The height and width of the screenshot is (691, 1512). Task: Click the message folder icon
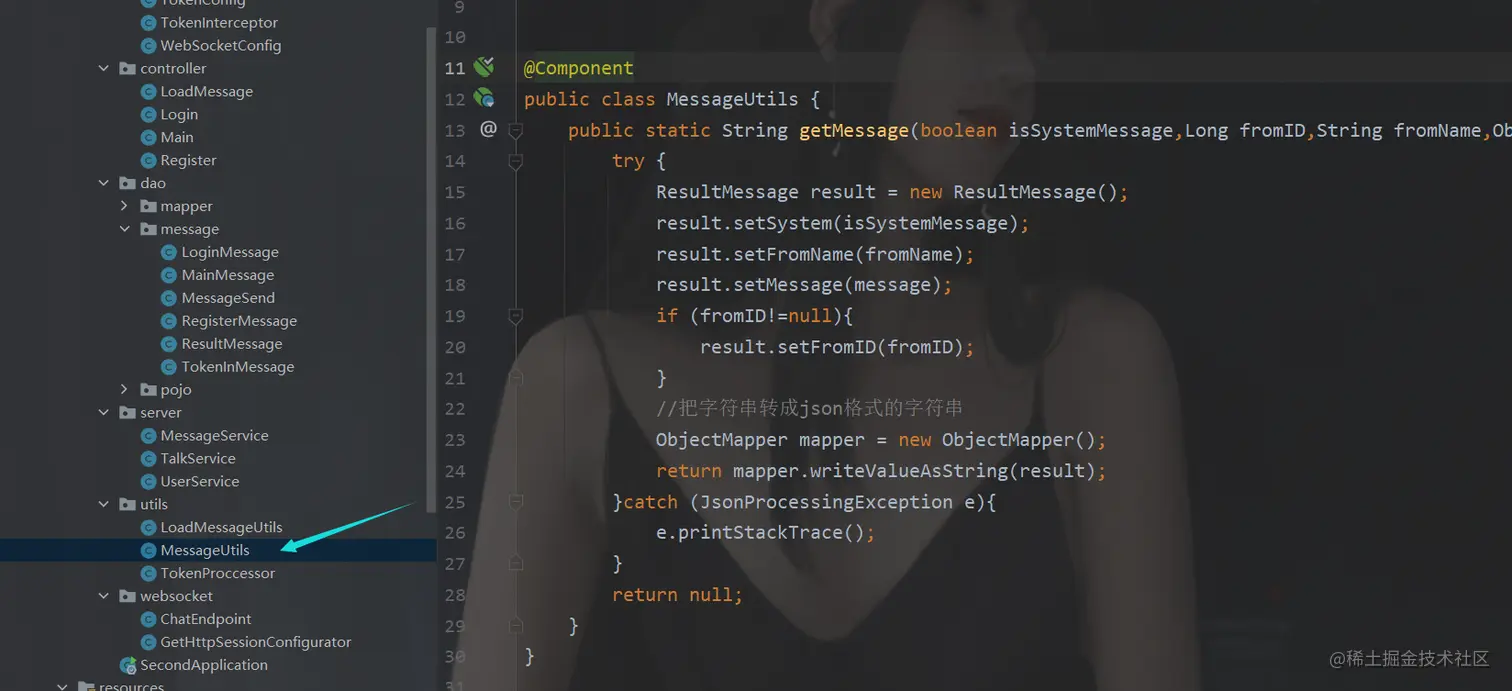pyautogui.click(x=148, y=229)
